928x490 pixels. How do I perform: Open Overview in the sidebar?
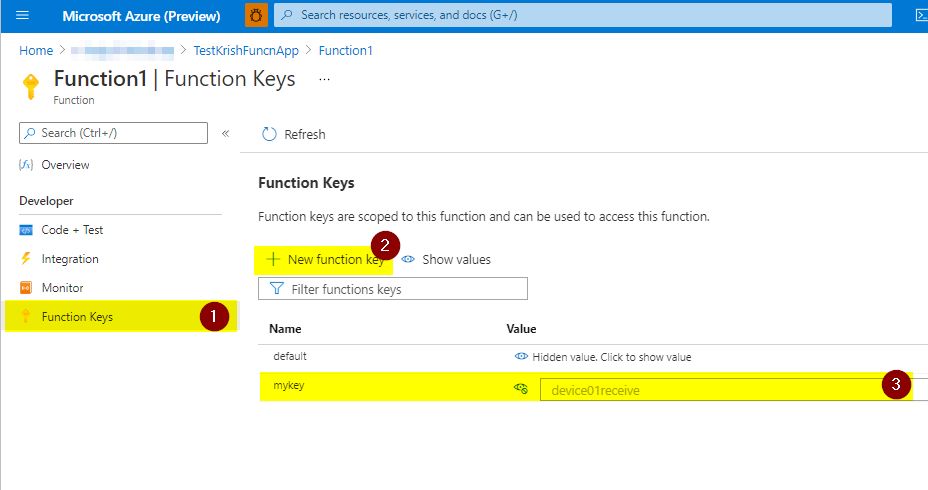(x=65, y=165)
